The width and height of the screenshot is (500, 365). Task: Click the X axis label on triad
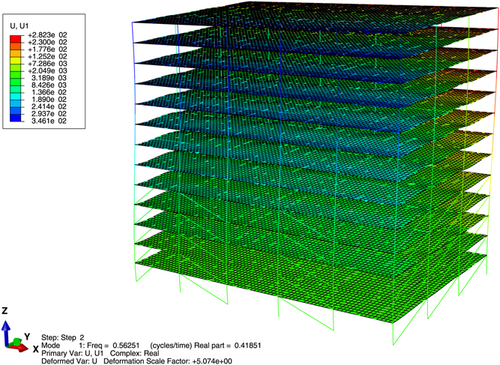coord(35,349)
